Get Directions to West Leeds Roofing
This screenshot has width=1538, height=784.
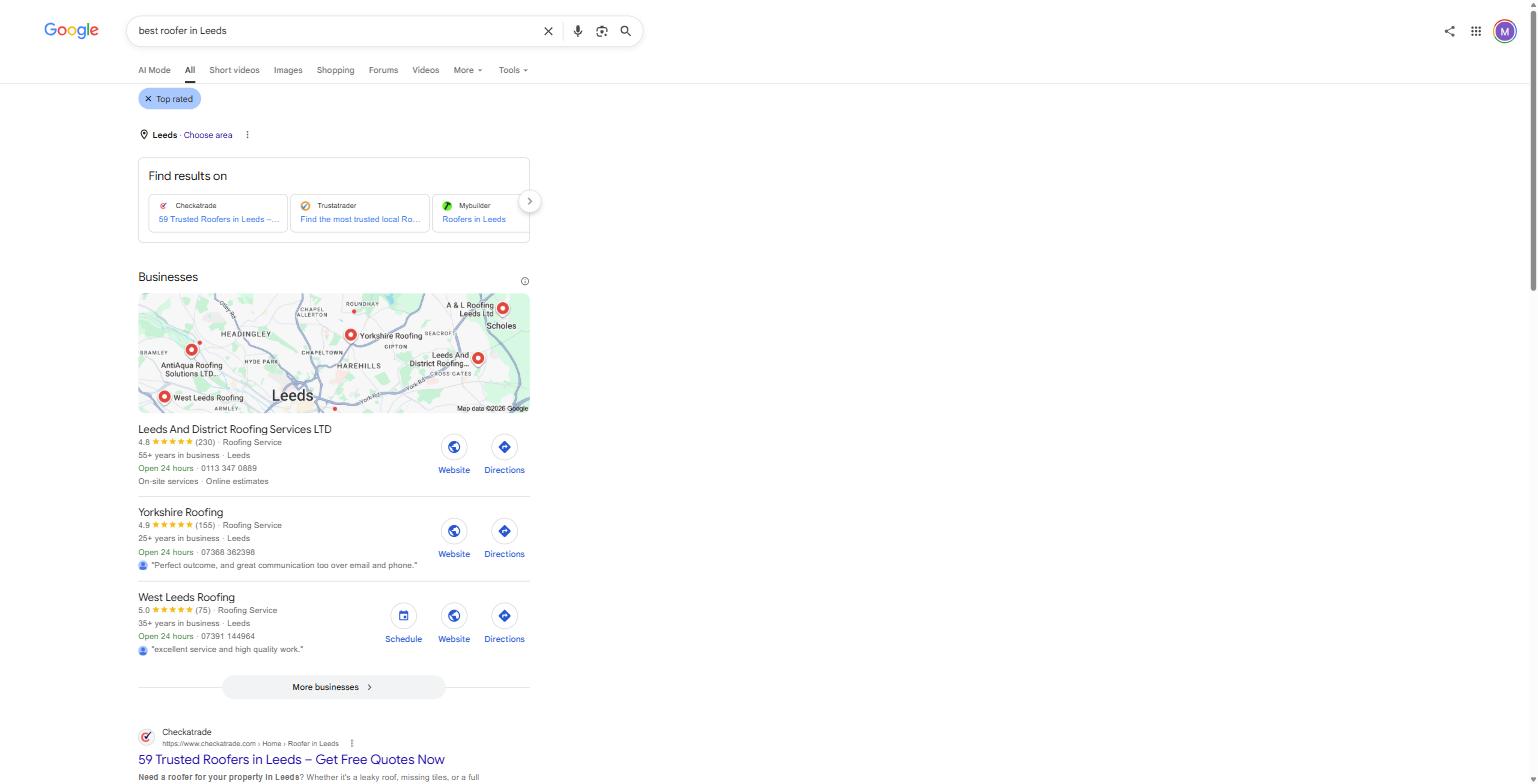pyautogui.click(x=504, y=624)
